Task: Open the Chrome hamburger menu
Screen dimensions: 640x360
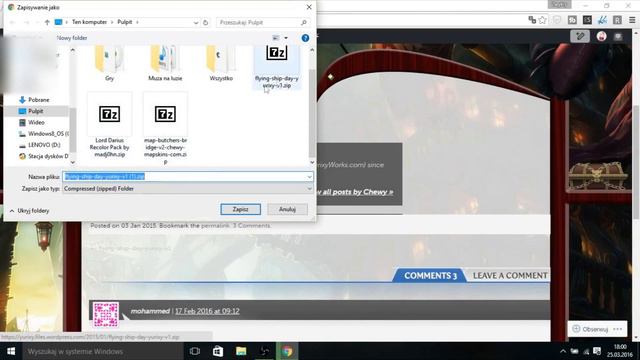Action: tap(632, 20)
